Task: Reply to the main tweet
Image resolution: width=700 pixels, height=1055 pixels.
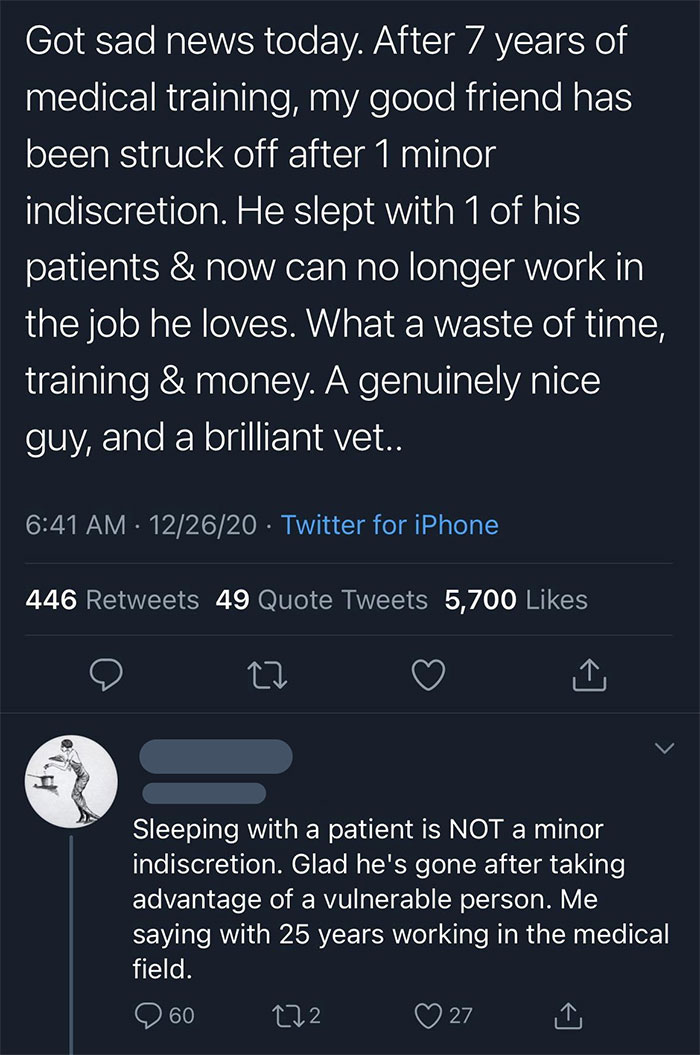Action: 106,675
